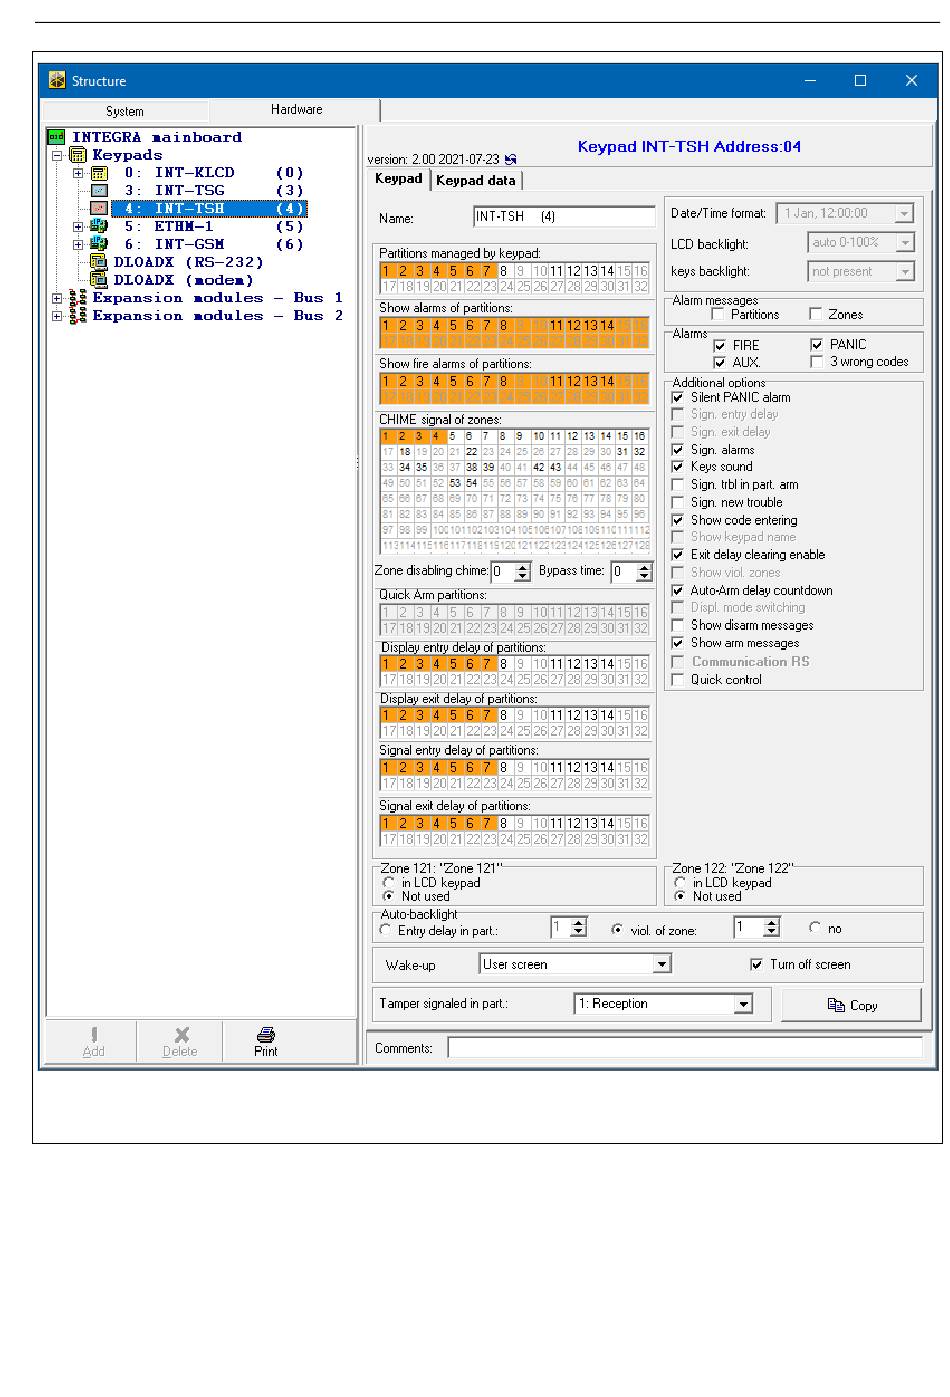Screen dimensions: 950x1397
Task: Click the DLOADX (RS-232) icon
Action: pos(98,263)
